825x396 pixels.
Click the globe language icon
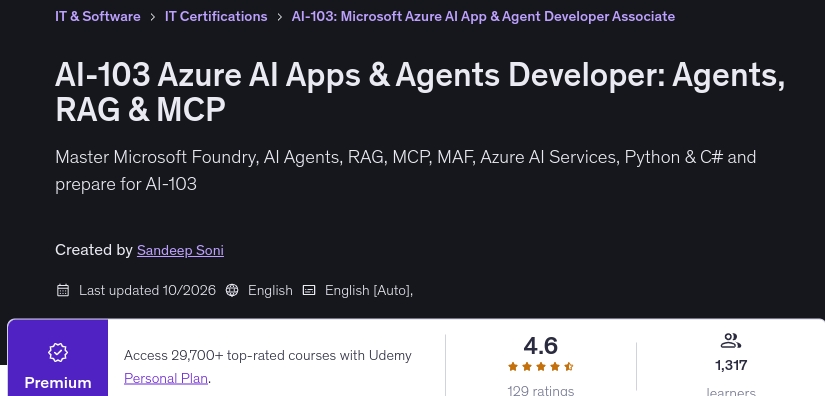(232, 290)
